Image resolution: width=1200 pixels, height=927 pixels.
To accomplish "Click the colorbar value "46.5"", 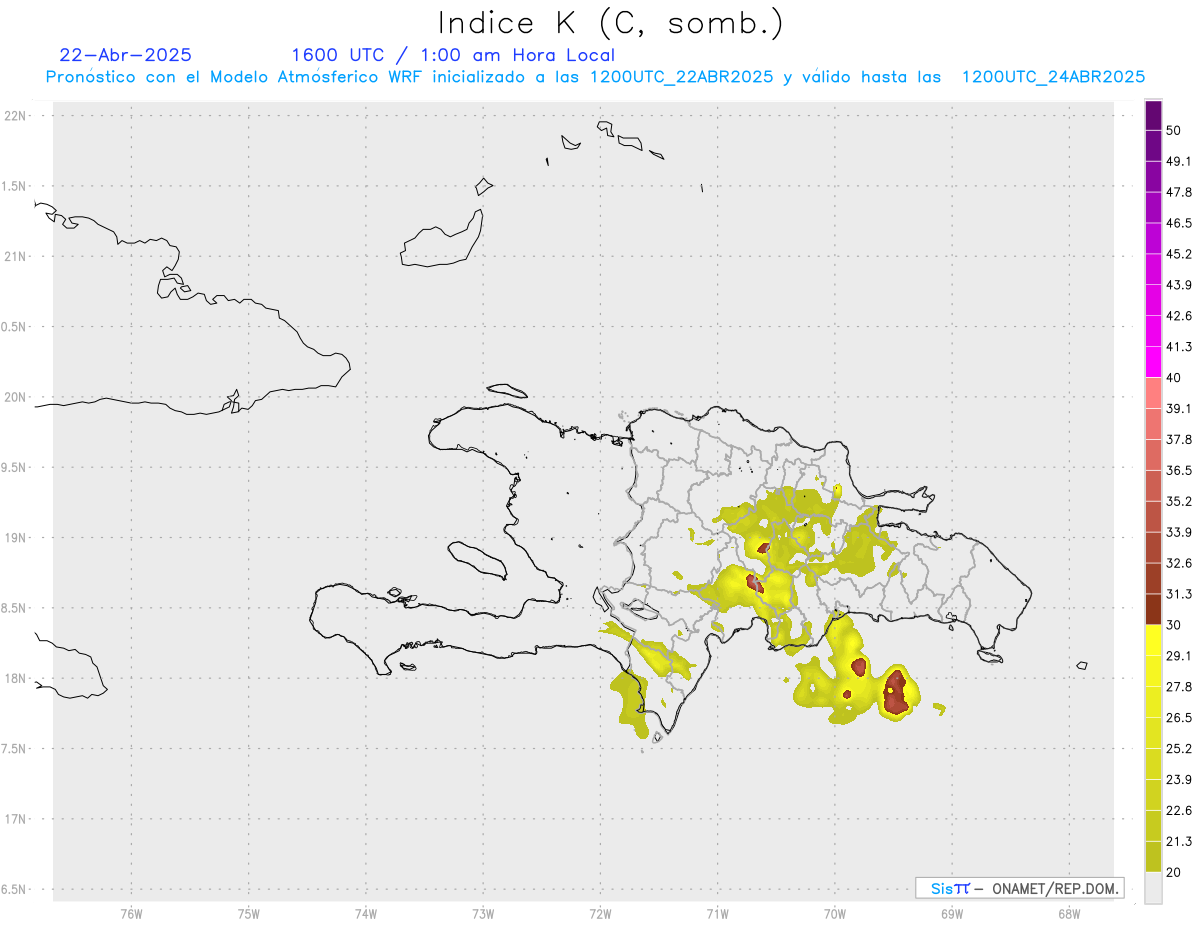I will coord(1179,223).
